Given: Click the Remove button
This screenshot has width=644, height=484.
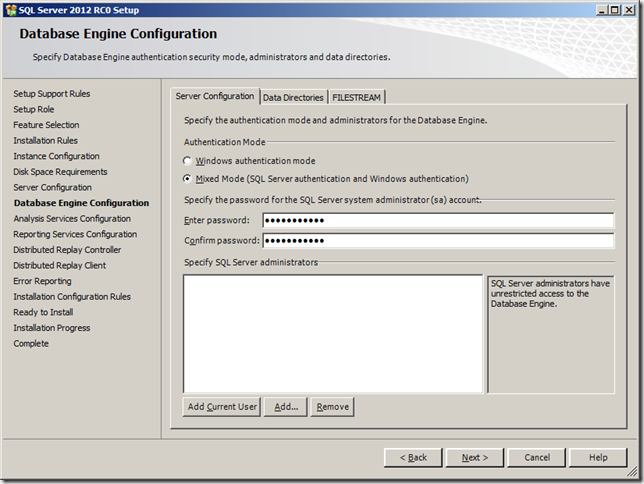Looking at the screenshot, I should pyautogui.click(x=332, y=407).
